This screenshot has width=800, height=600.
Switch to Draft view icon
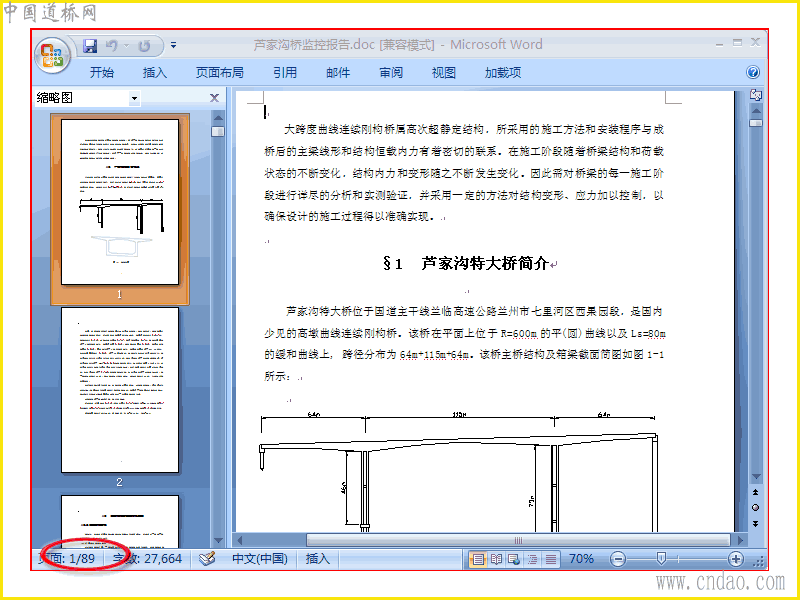tap(551, 559)
